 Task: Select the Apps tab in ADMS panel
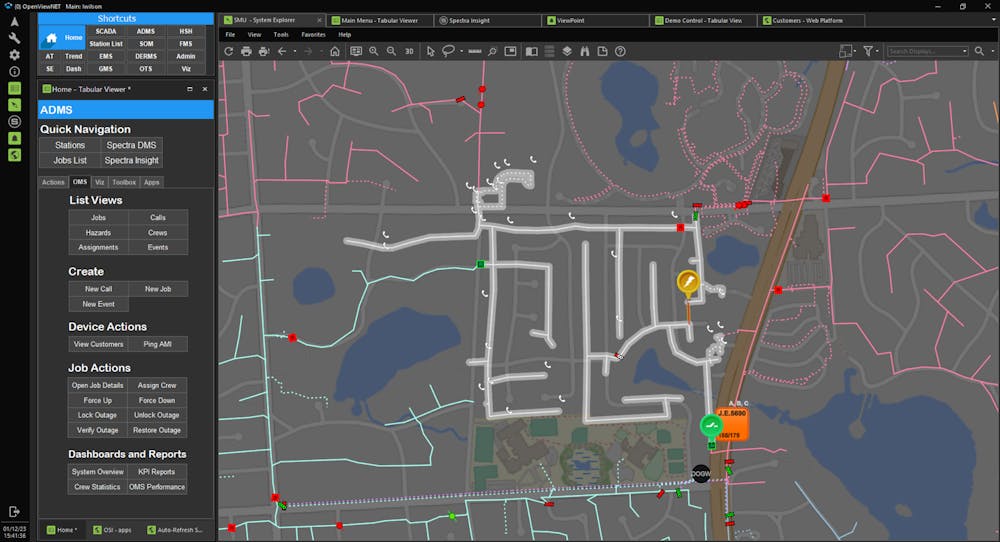pos(151,182)
